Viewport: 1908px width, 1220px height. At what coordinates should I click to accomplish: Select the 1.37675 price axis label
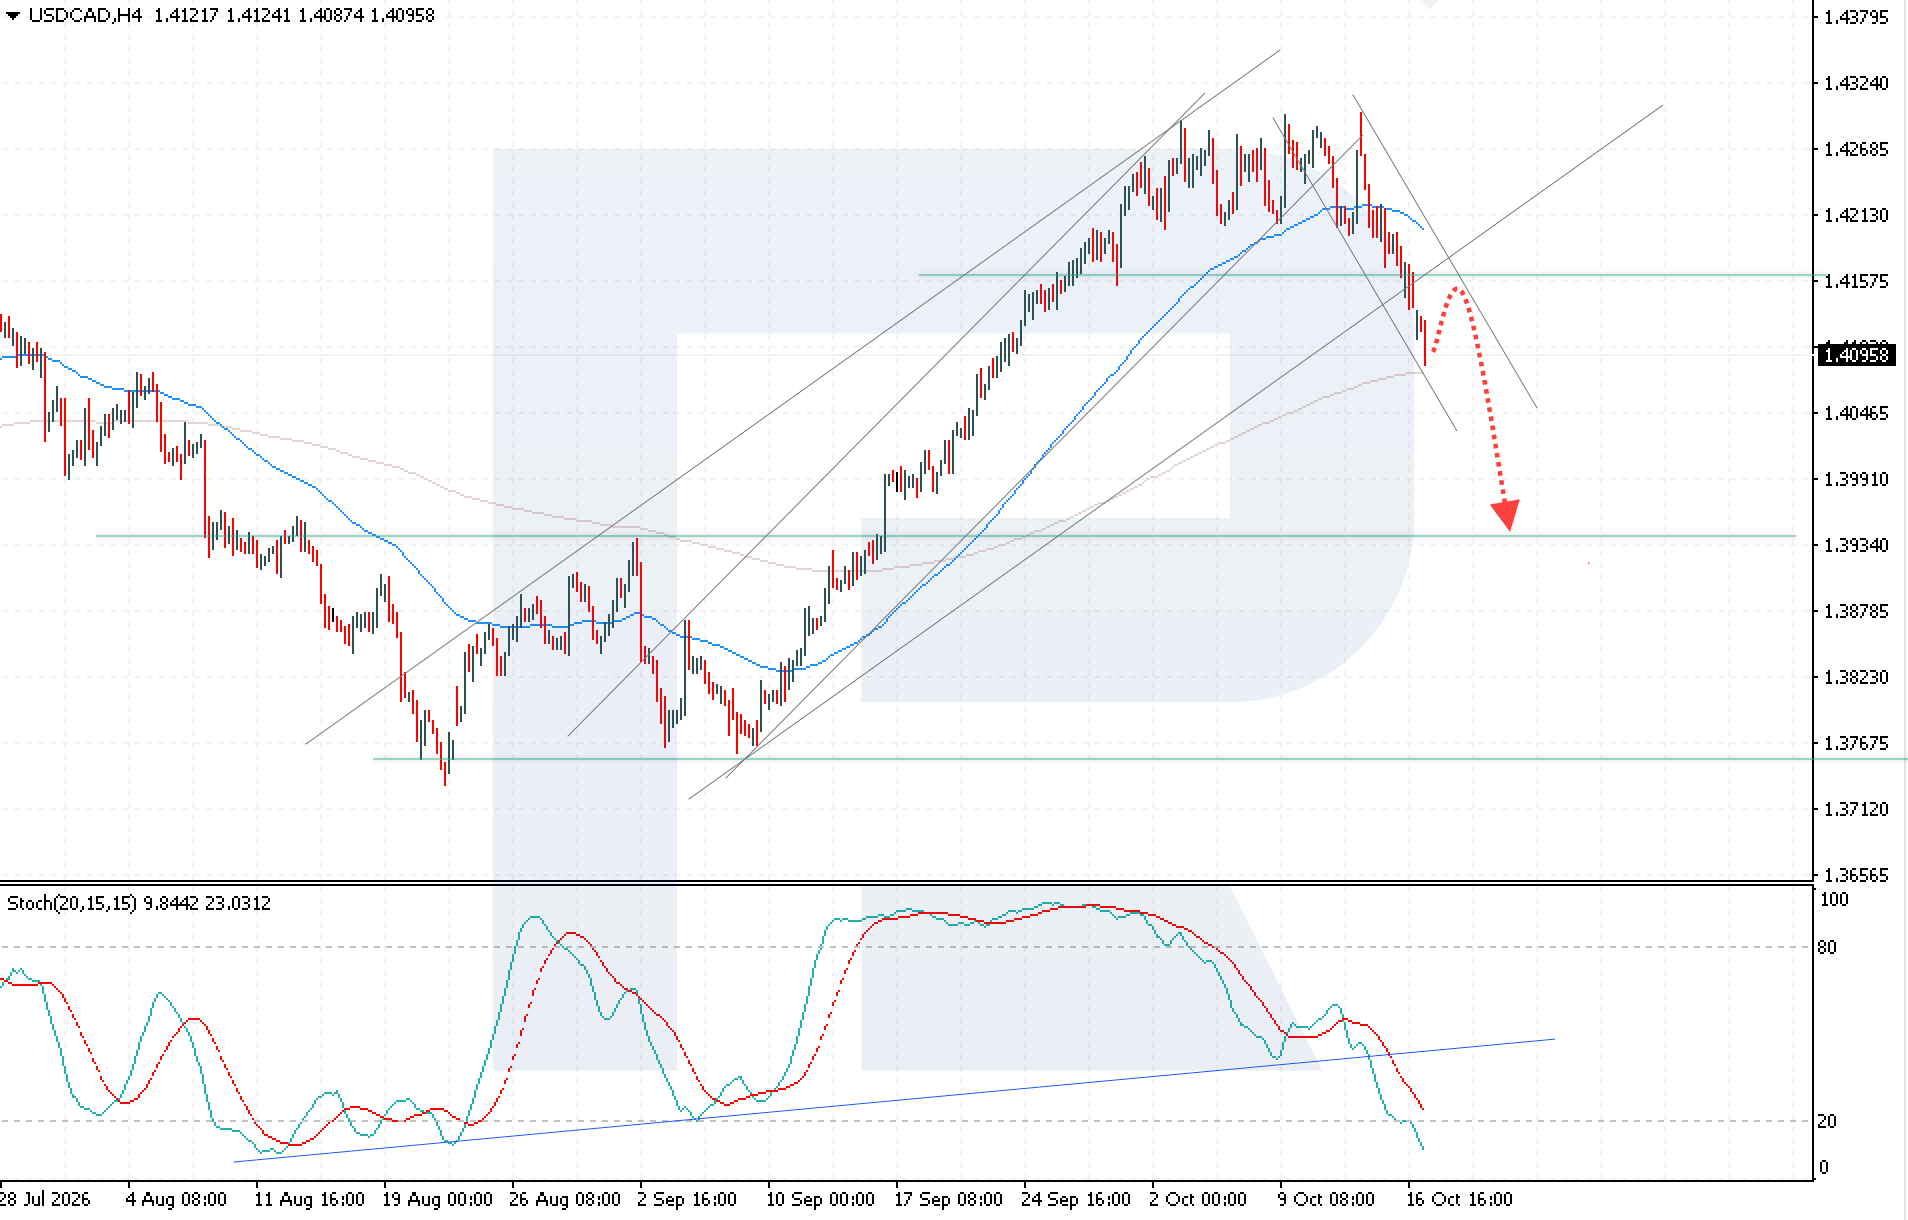coord(1856,743)
